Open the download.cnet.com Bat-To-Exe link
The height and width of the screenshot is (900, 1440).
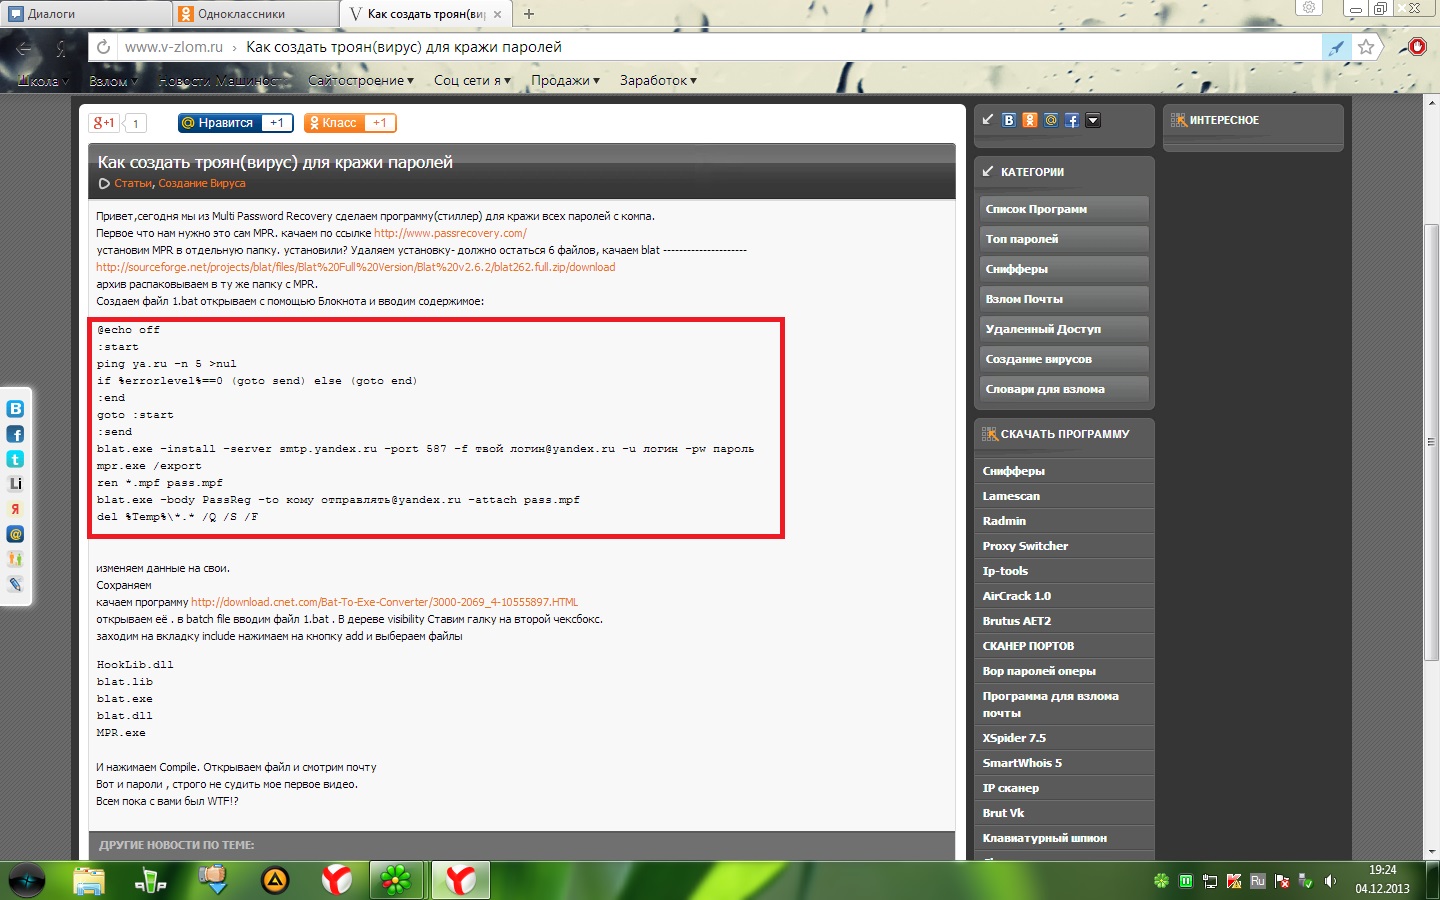coord(384,602)
